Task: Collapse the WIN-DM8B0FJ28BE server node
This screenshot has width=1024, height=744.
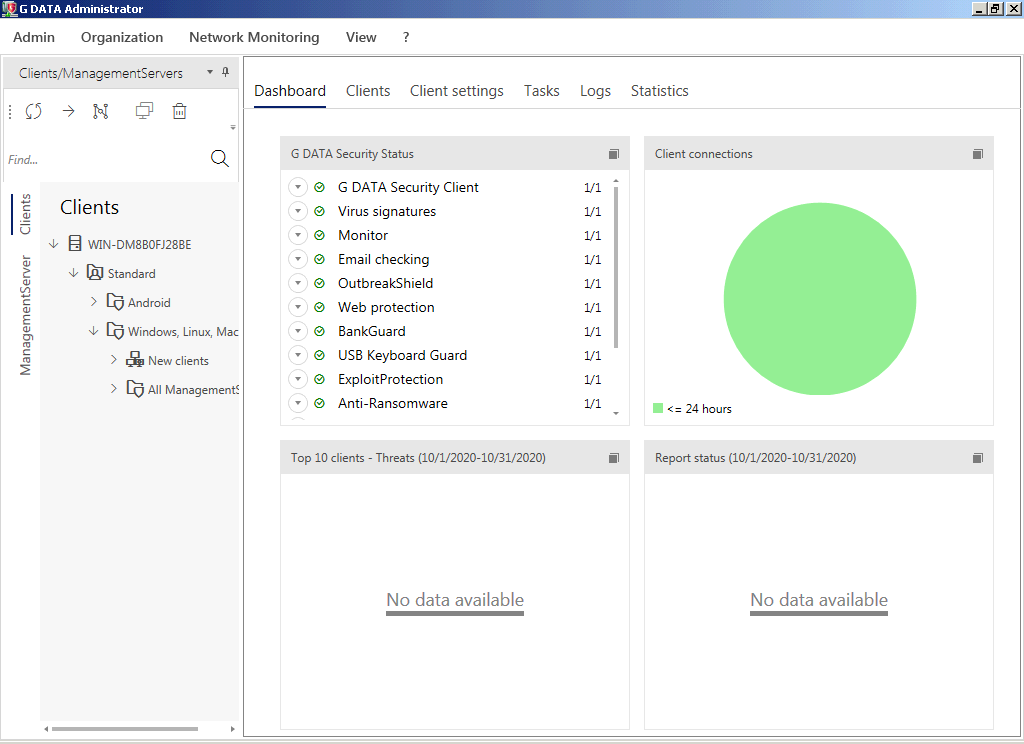Action: (54, 244)
